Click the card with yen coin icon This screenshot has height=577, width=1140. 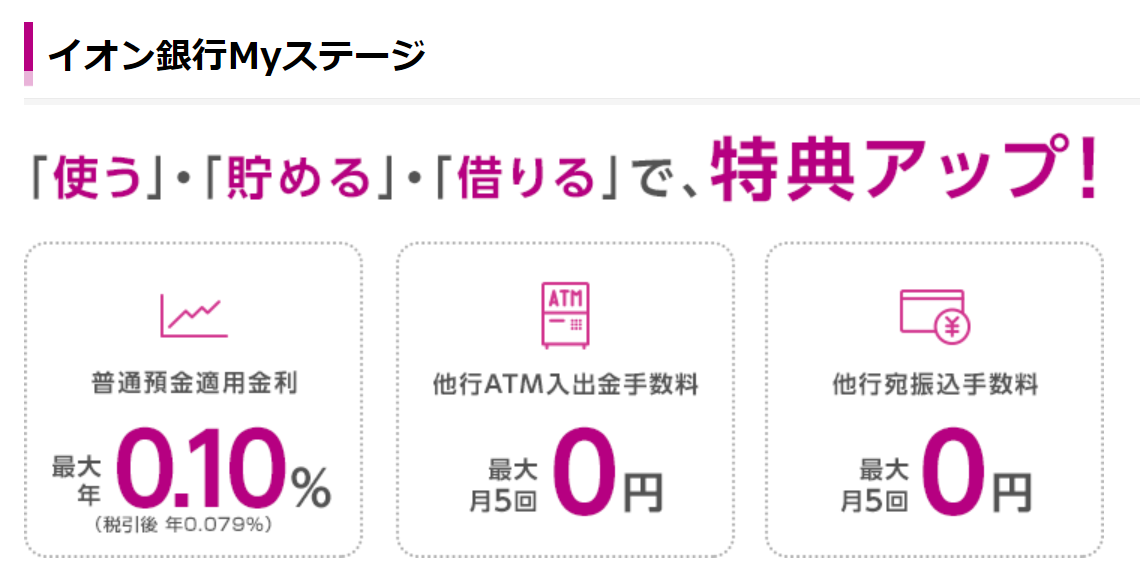click(x=935, y=317)
